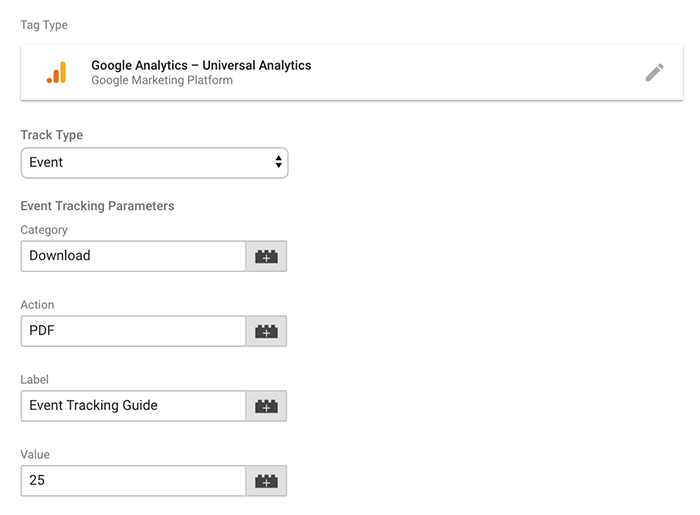Open variable picker beside Category field
Image resolution: width=700 pixels, height=515 pixels.
tap(266, 256)
